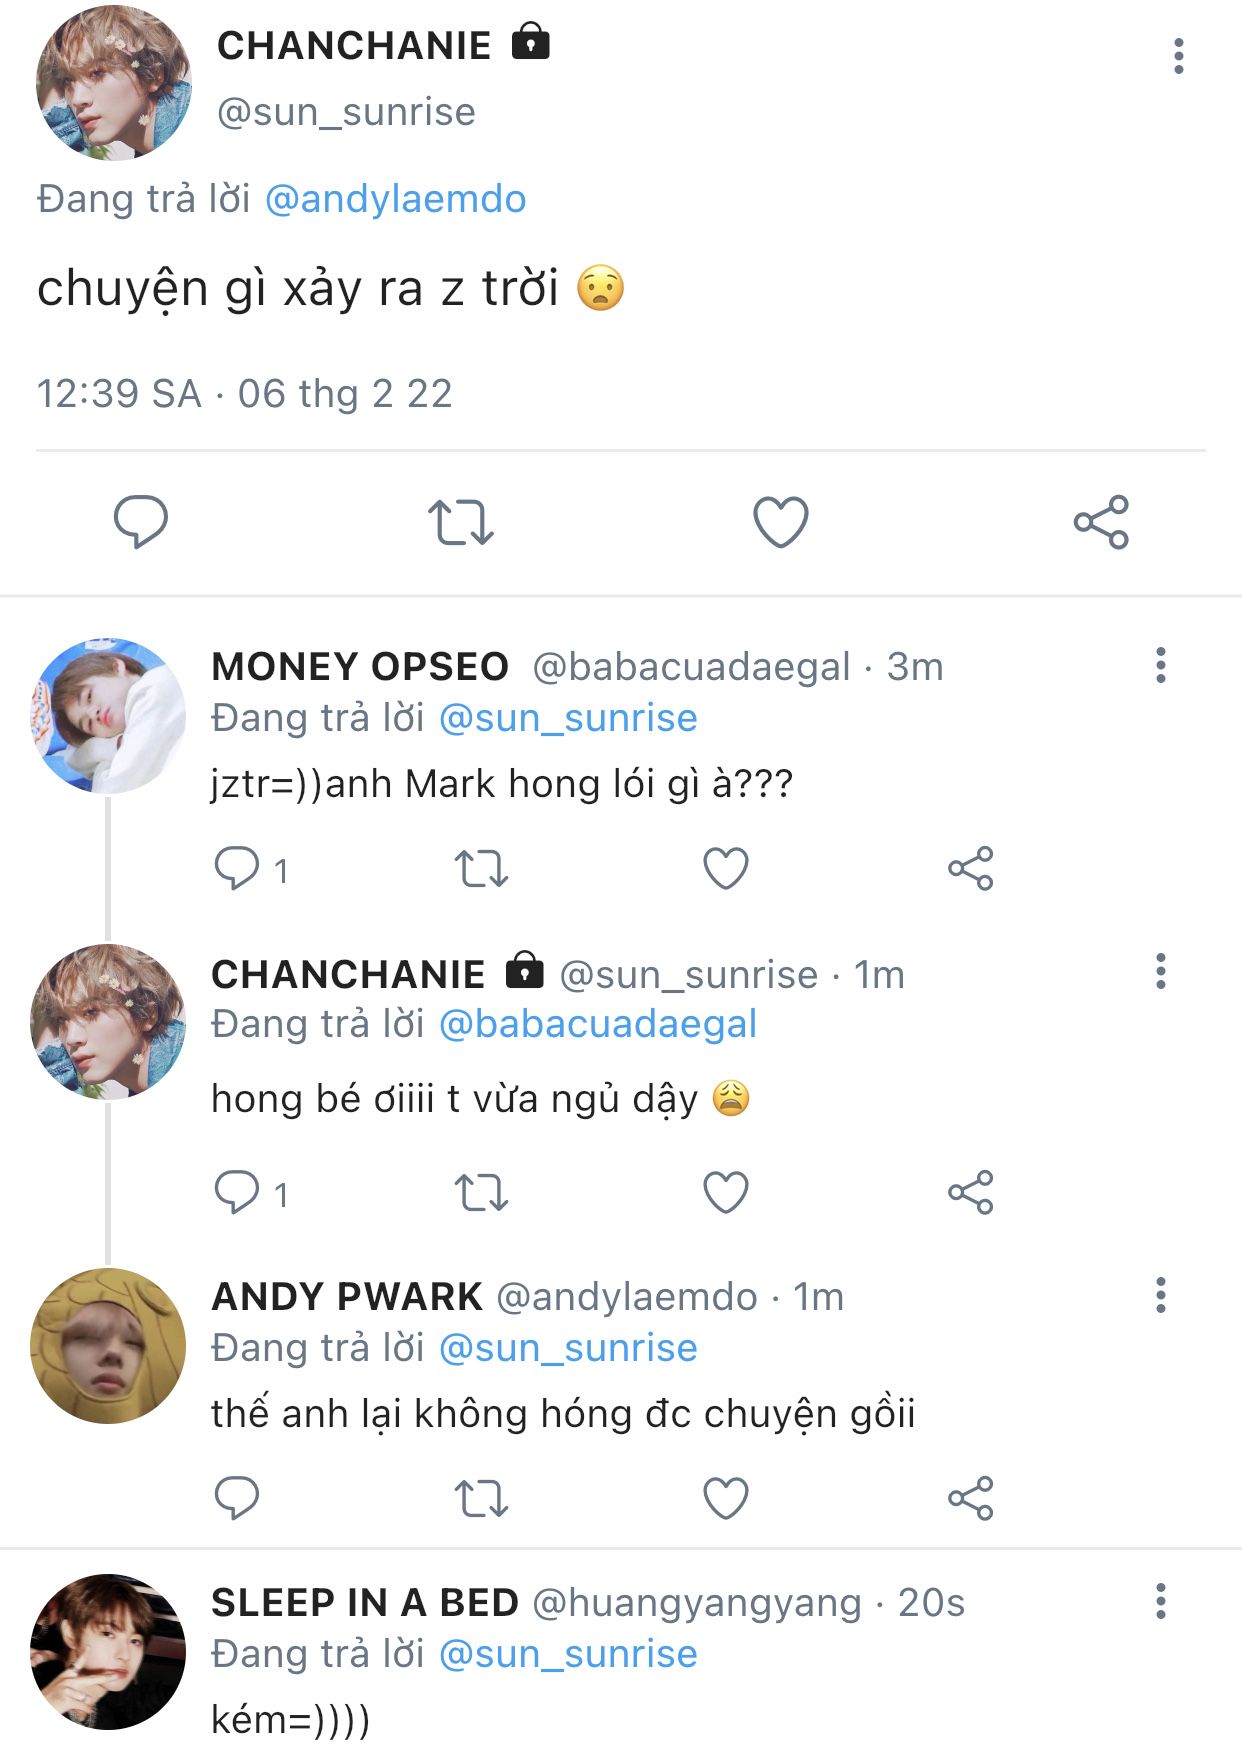Like the main tweet with heart icon
Screen dimensions: 1242x1751
pos(780,521)
